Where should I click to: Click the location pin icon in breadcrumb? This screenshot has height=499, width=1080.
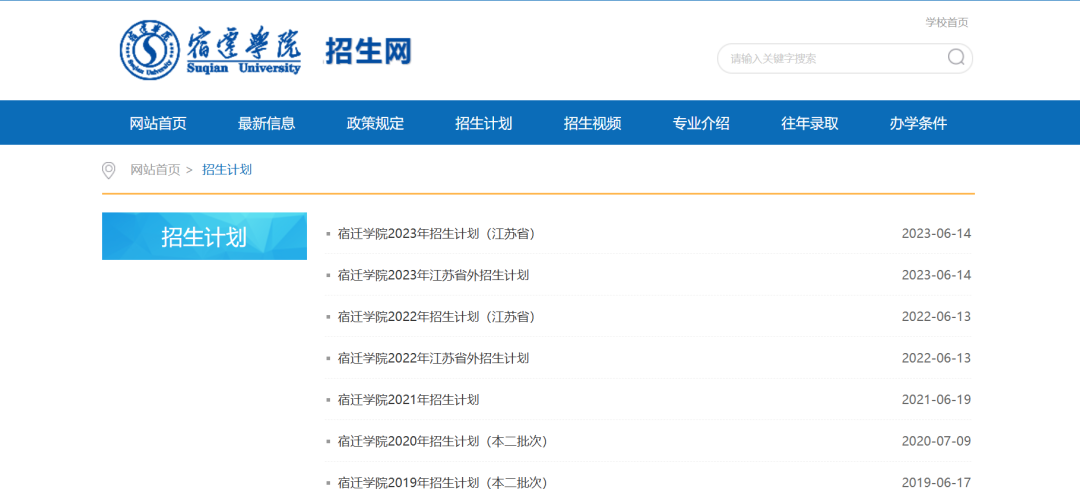click(108, 170)
